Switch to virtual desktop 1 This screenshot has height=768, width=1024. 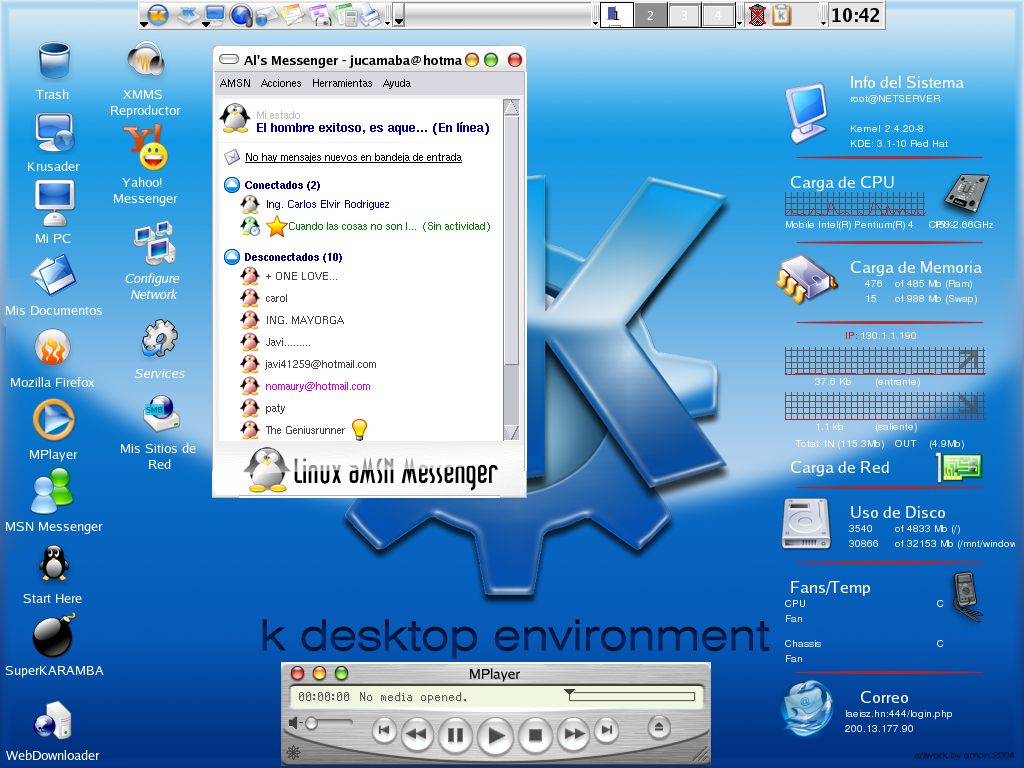tap(616, 15)
